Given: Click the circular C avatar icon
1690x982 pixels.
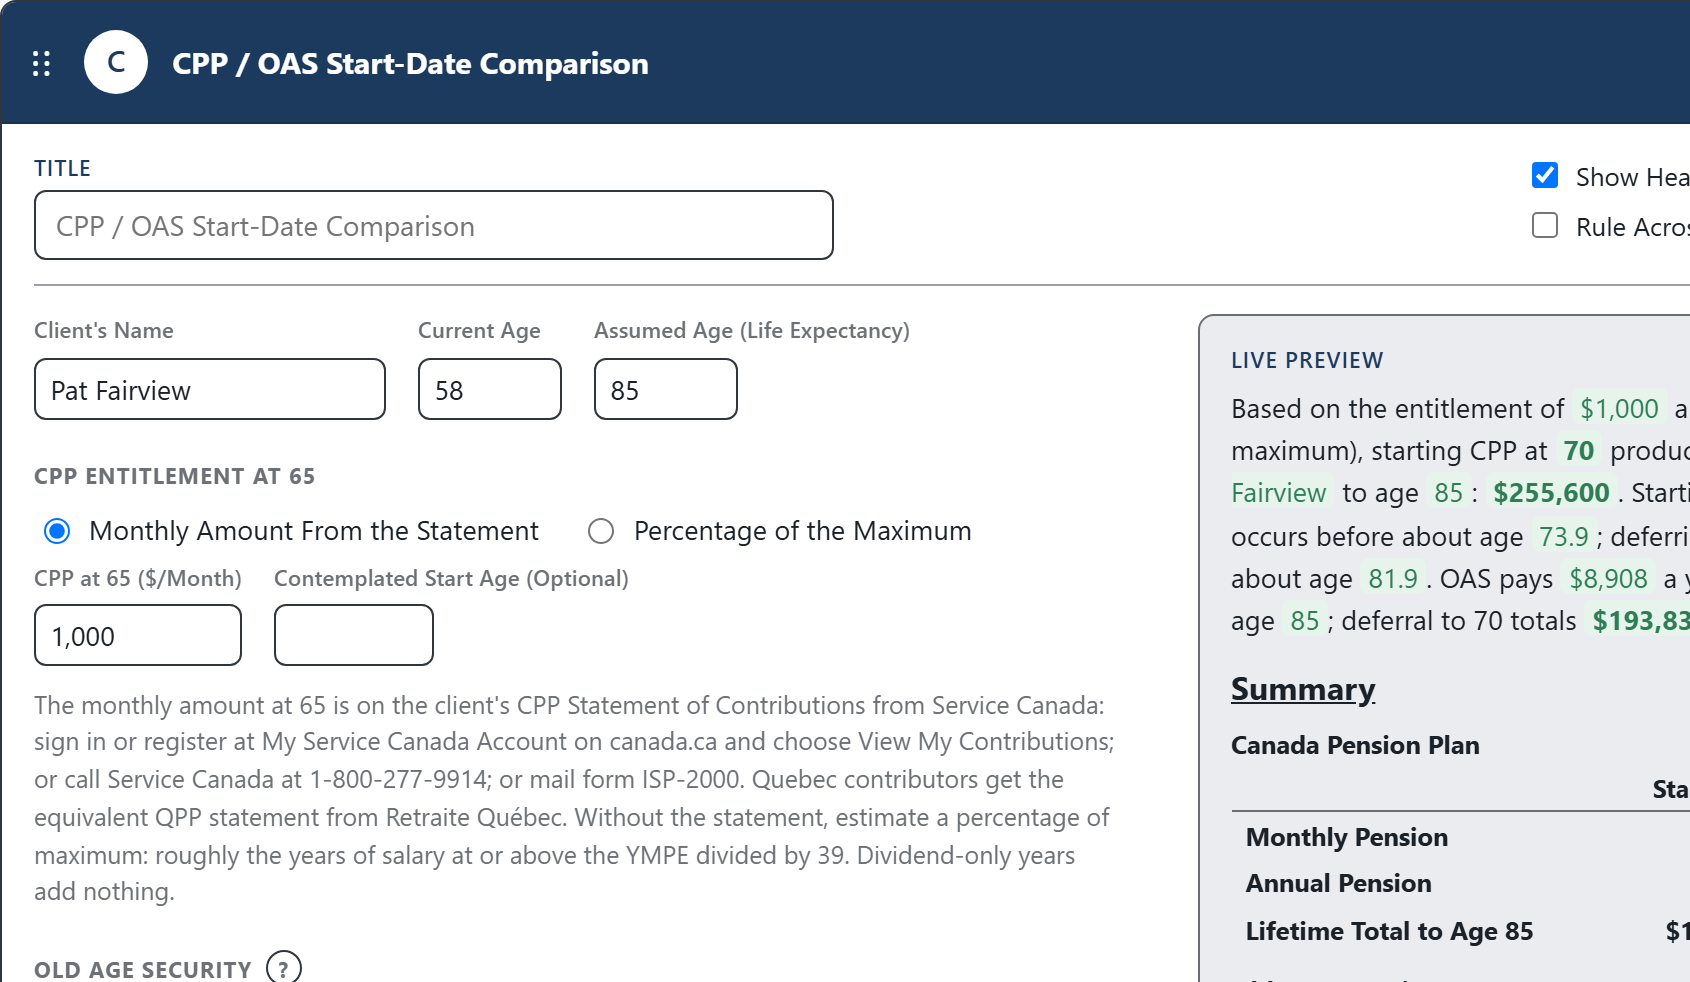Looking at the screenshot, I should tap(116, 62).
